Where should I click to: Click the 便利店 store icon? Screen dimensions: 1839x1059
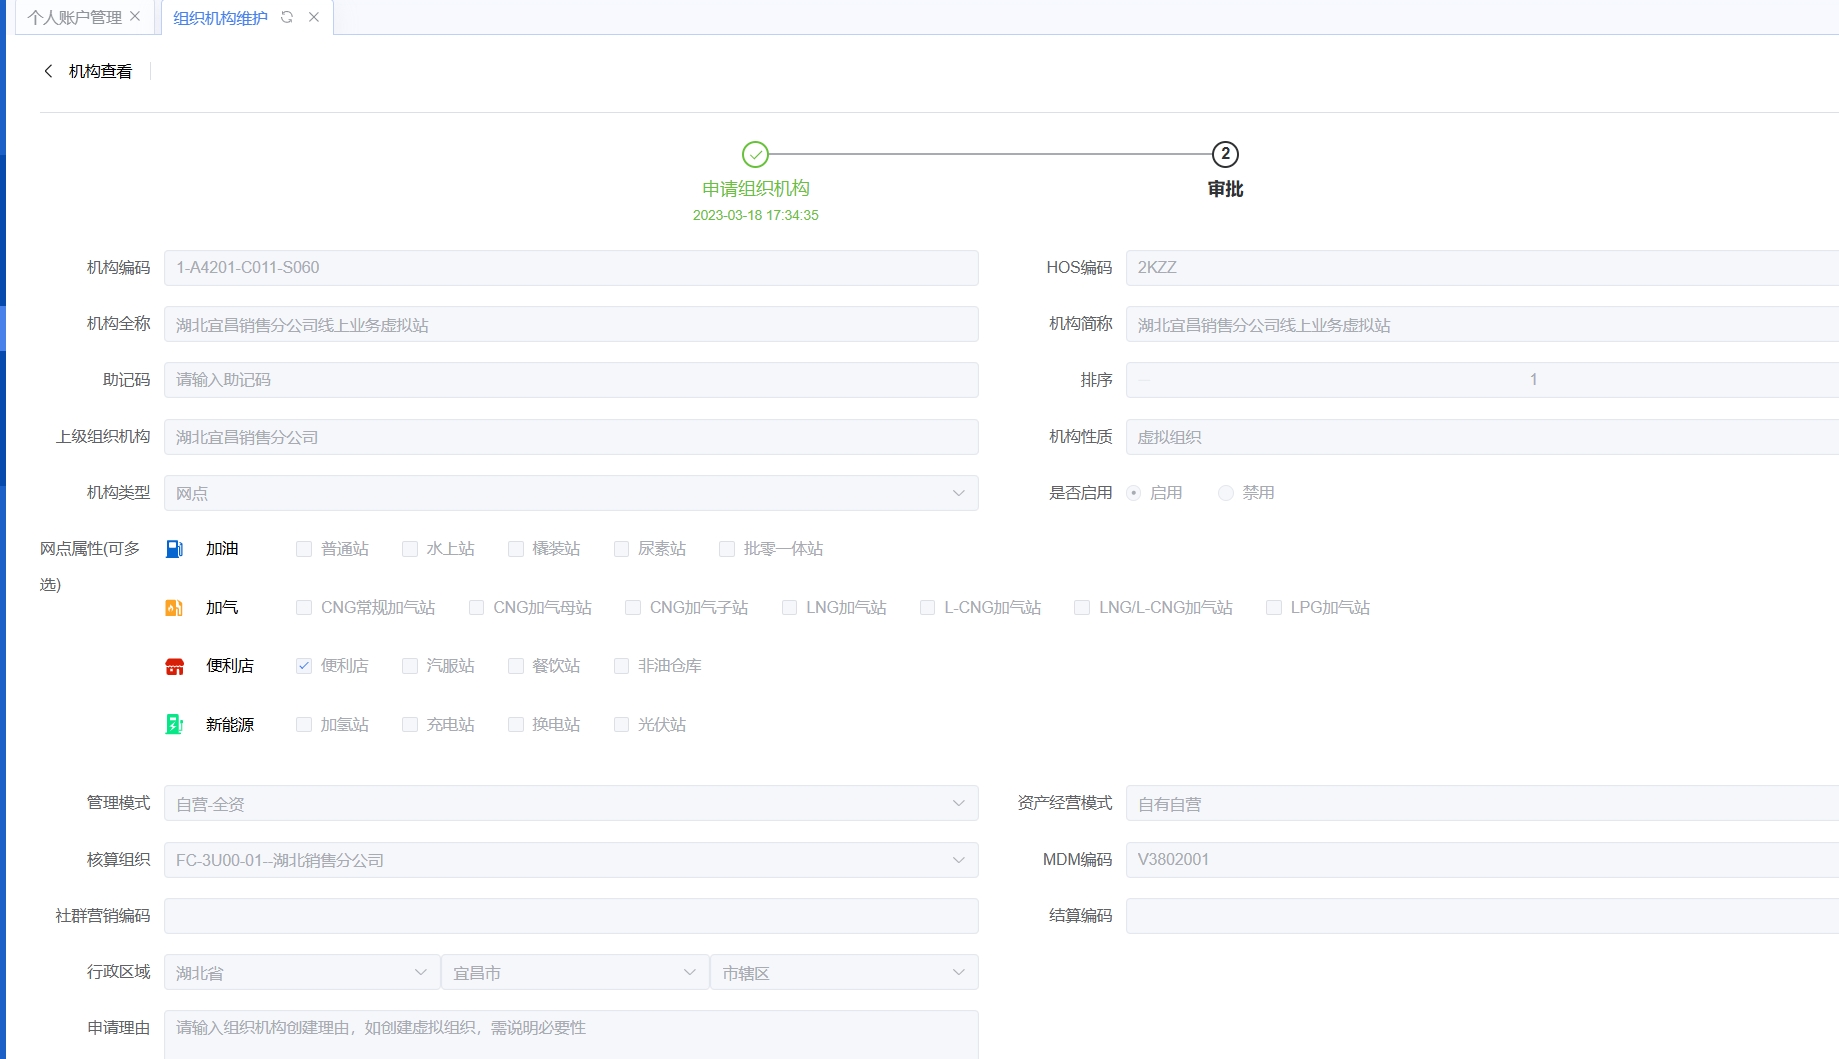174,666
